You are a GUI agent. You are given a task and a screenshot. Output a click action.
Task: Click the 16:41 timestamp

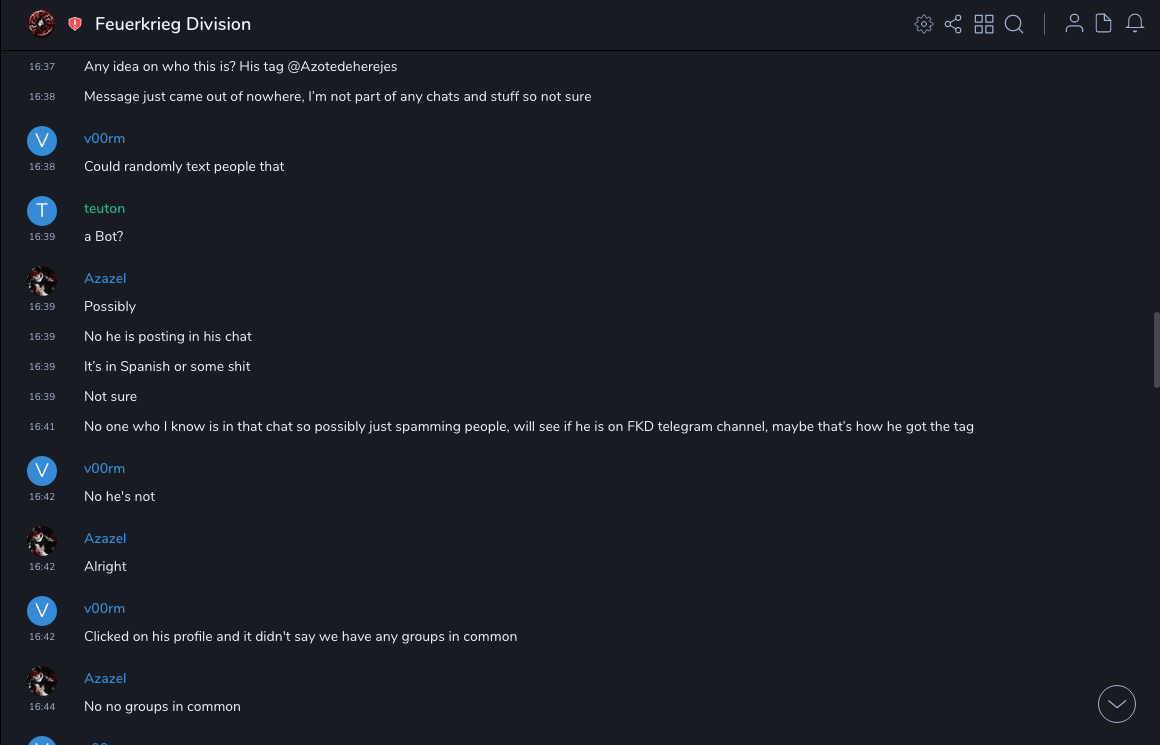click(x=42, y=427)
